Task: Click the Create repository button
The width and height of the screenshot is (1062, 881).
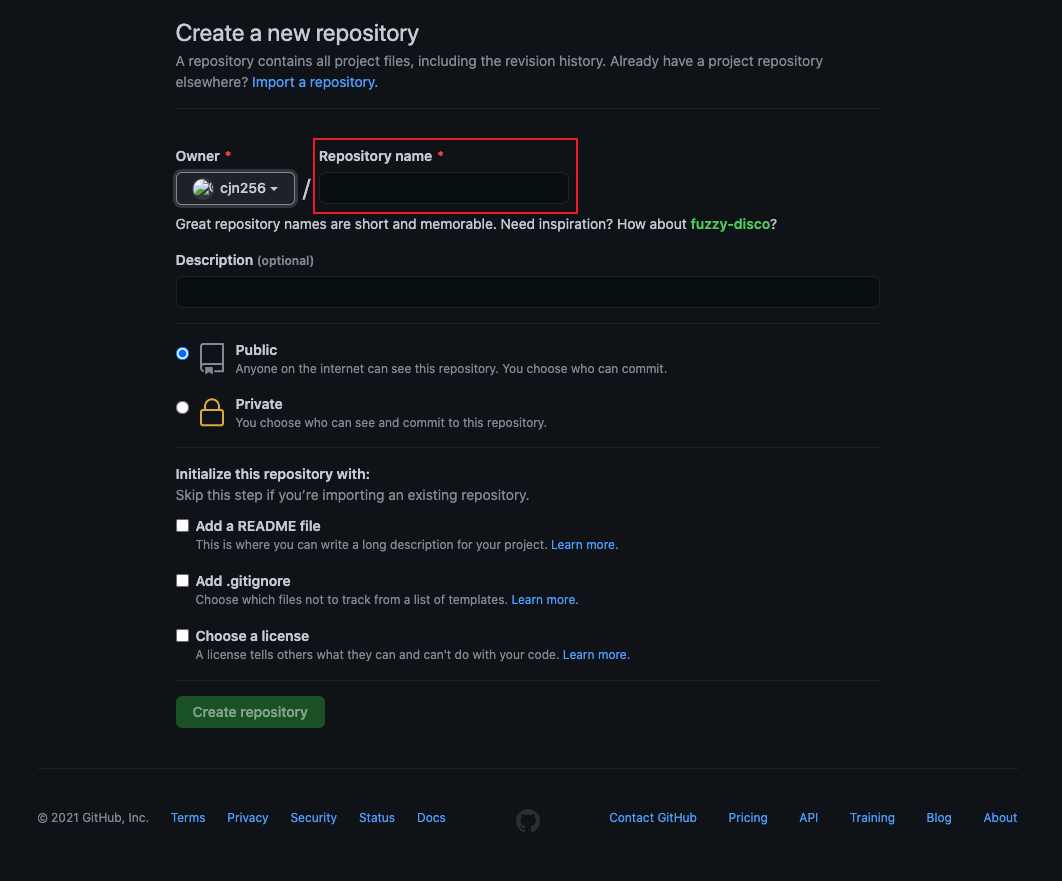Action: pos(250,712)
